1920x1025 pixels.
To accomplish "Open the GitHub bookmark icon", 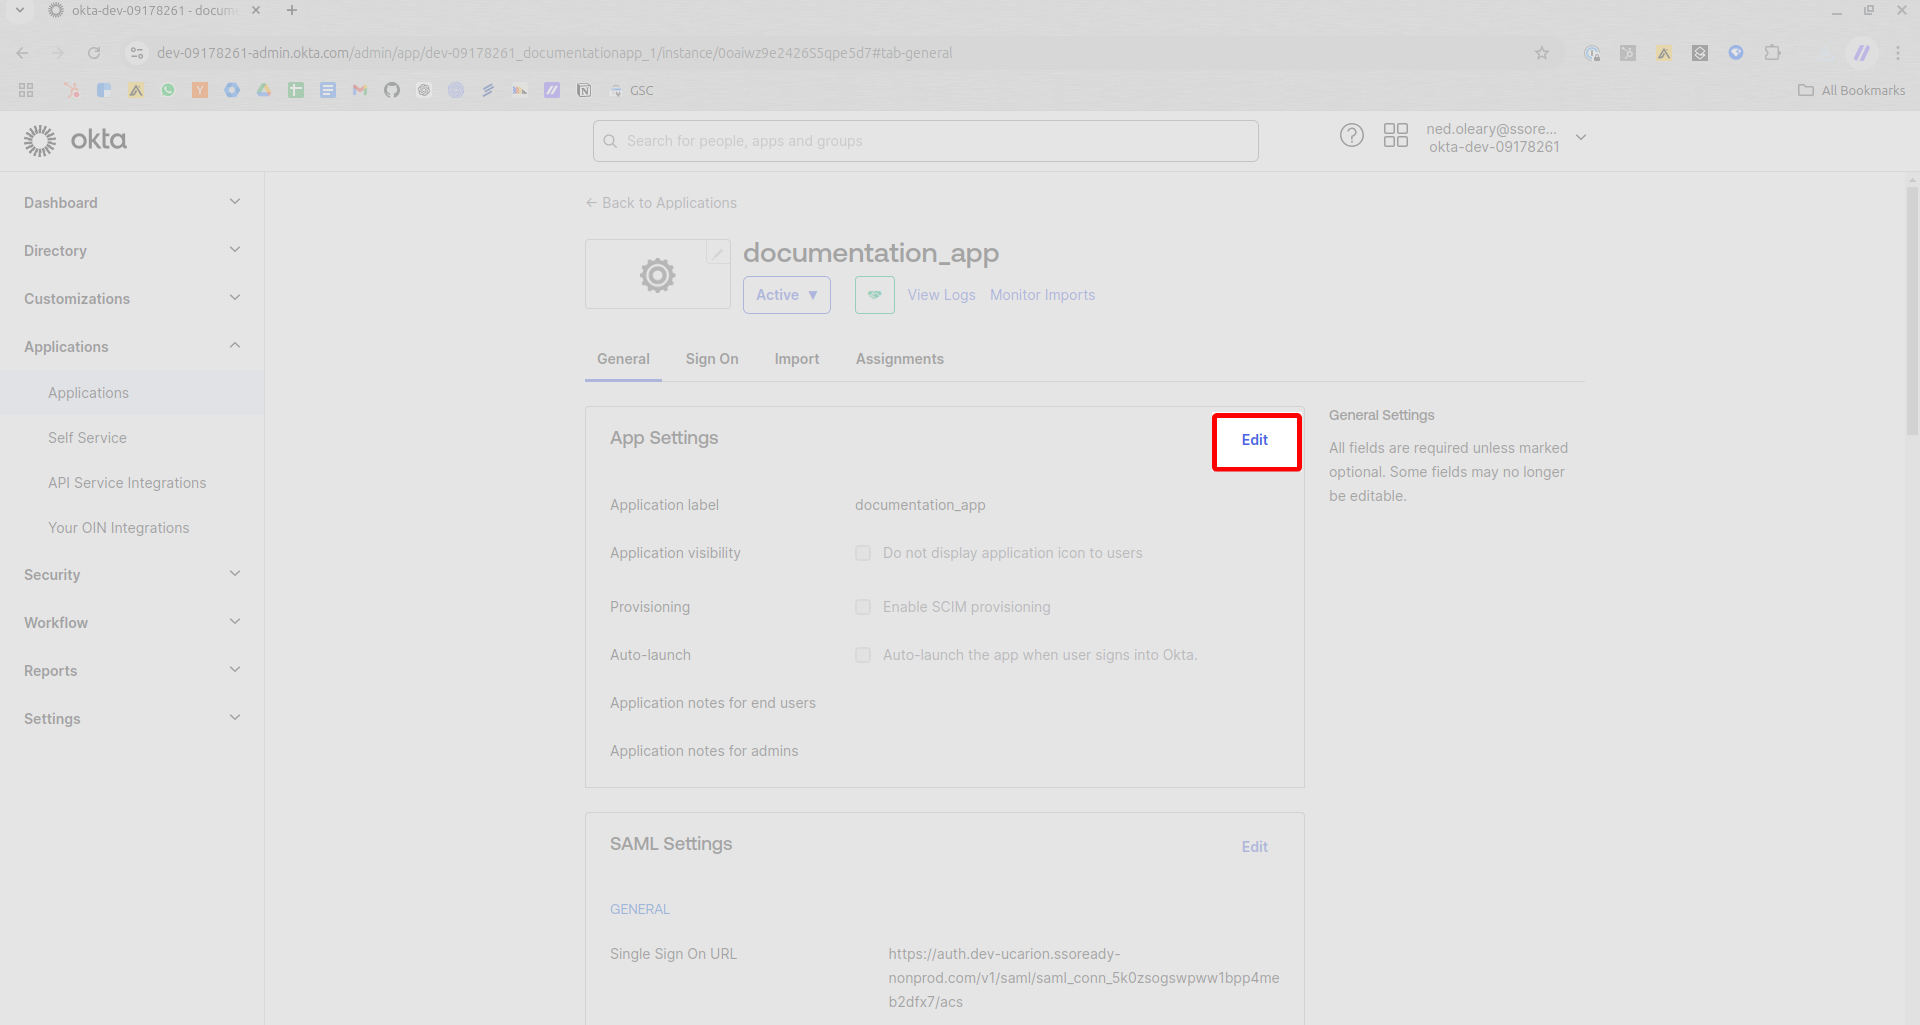I will 392,90.
